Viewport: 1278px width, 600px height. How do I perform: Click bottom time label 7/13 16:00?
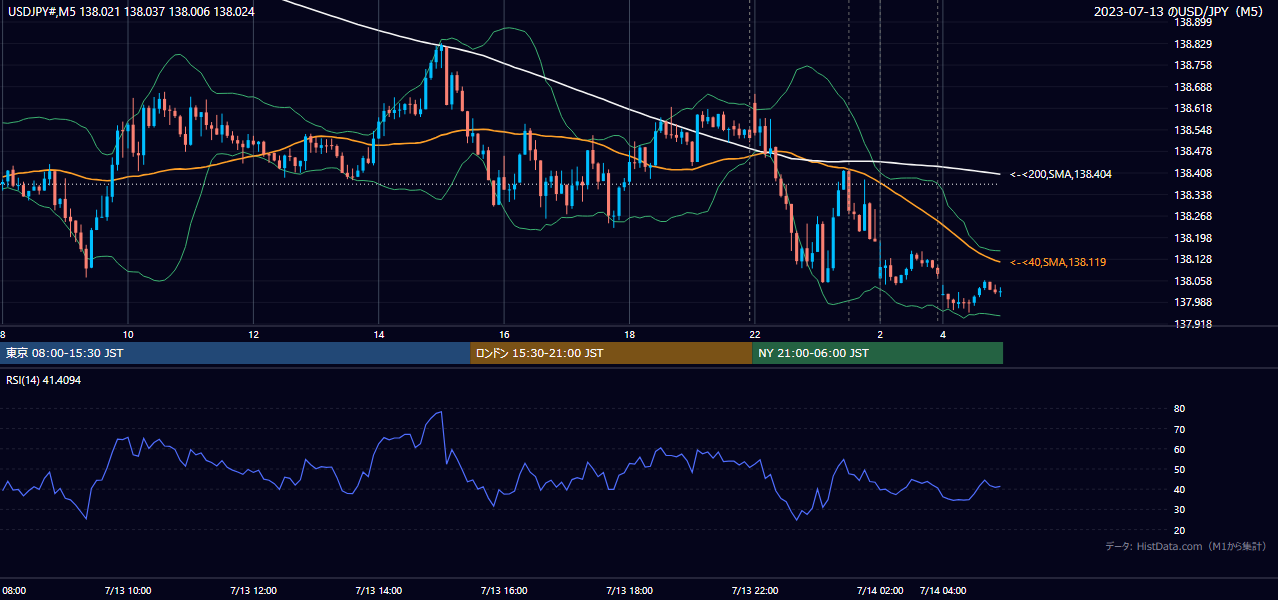(x=504, y=590)
